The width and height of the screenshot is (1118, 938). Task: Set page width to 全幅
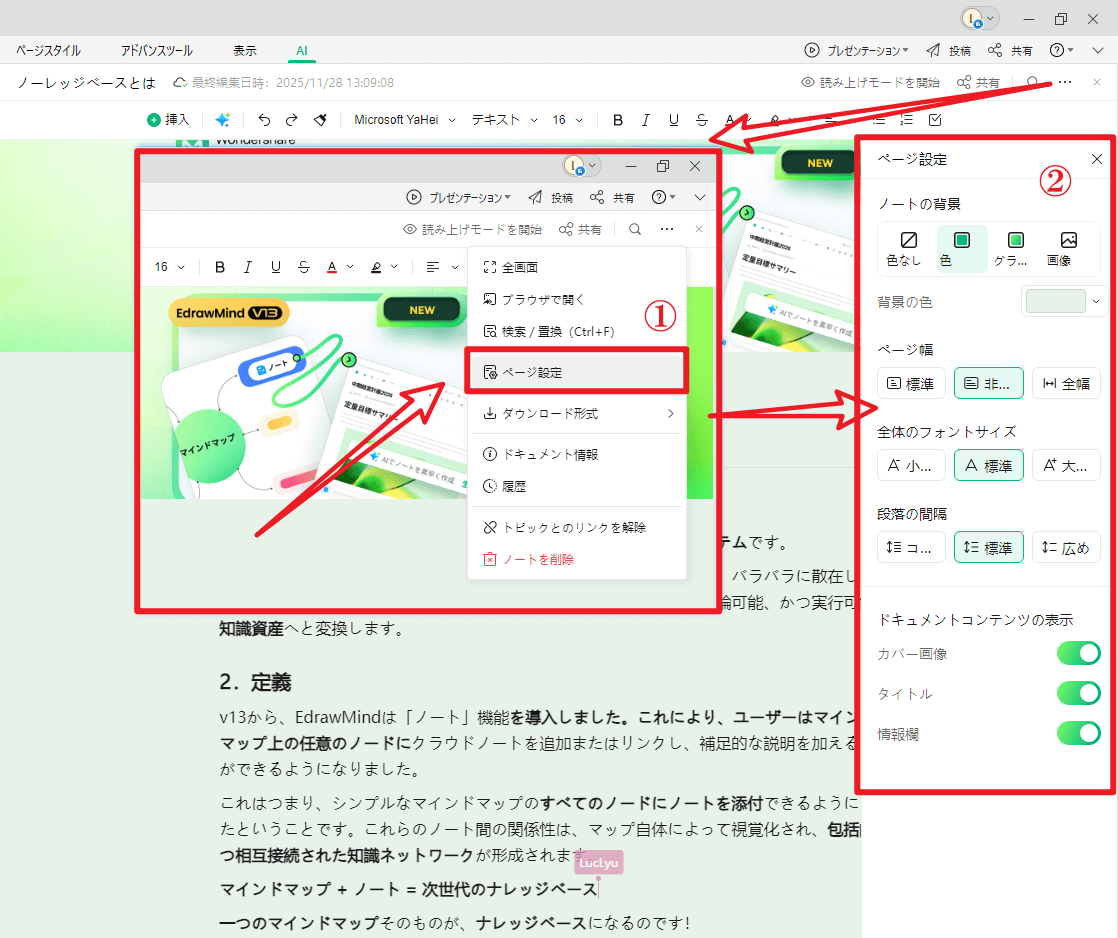click(1066, 383)
